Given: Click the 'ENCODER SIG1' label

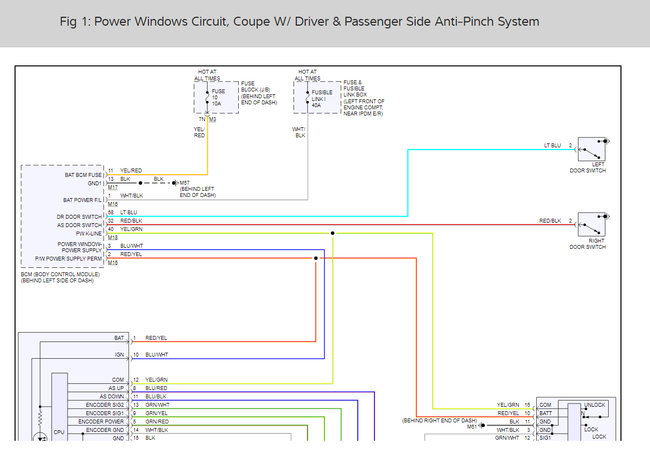Looking at the screenshot, I should tap(104, 413).
